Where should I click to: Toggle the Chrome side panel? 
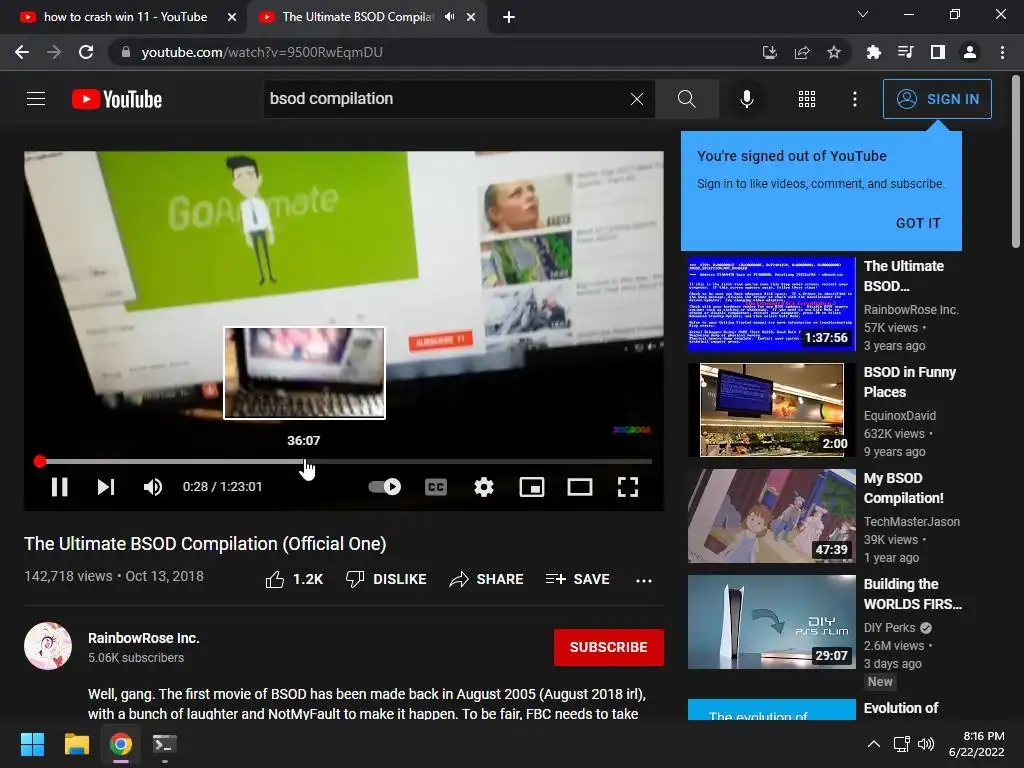[937, 52]
